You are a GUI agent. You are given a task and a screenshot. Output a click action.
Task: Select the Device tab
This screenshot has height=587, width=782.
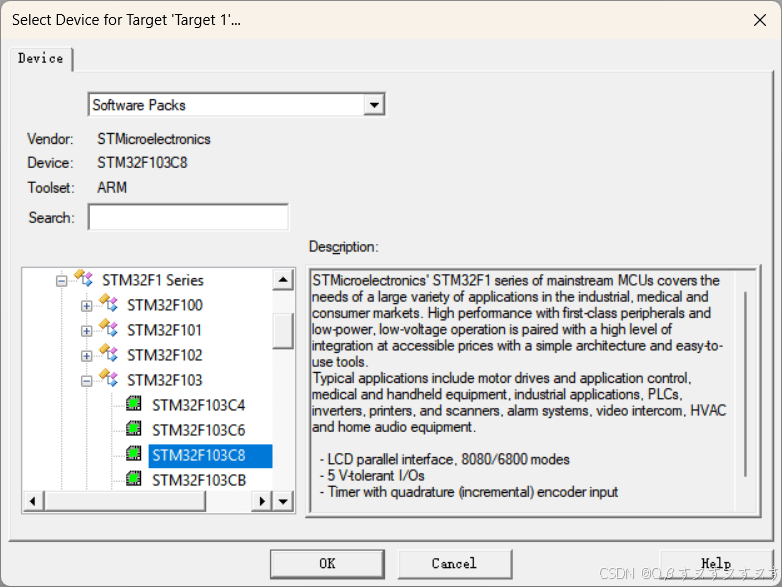pos(41,59)
